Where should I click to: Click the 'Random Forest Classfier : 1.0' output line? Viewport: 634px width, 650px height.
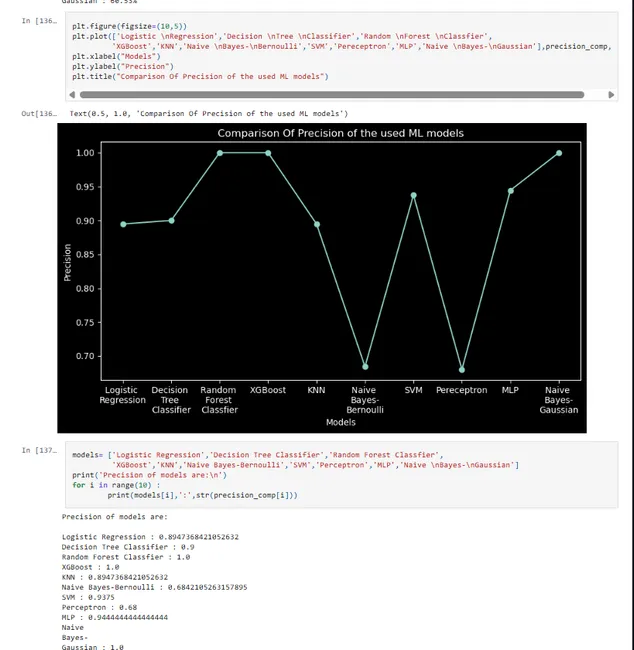pyautogui.click(x=126, y=557)
